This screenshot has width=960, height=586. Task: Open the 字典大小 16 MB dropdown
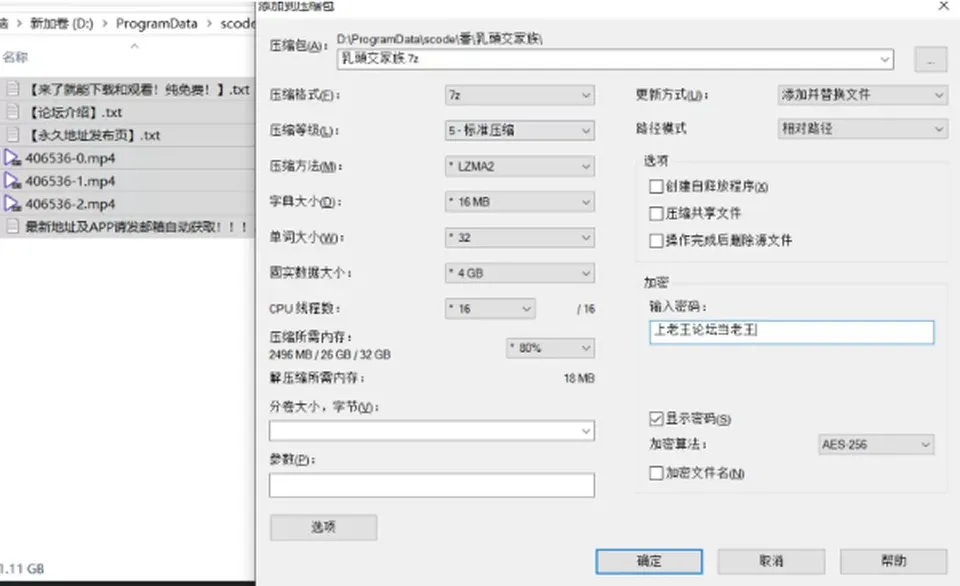pyautogui.click(x=520, y=201)
